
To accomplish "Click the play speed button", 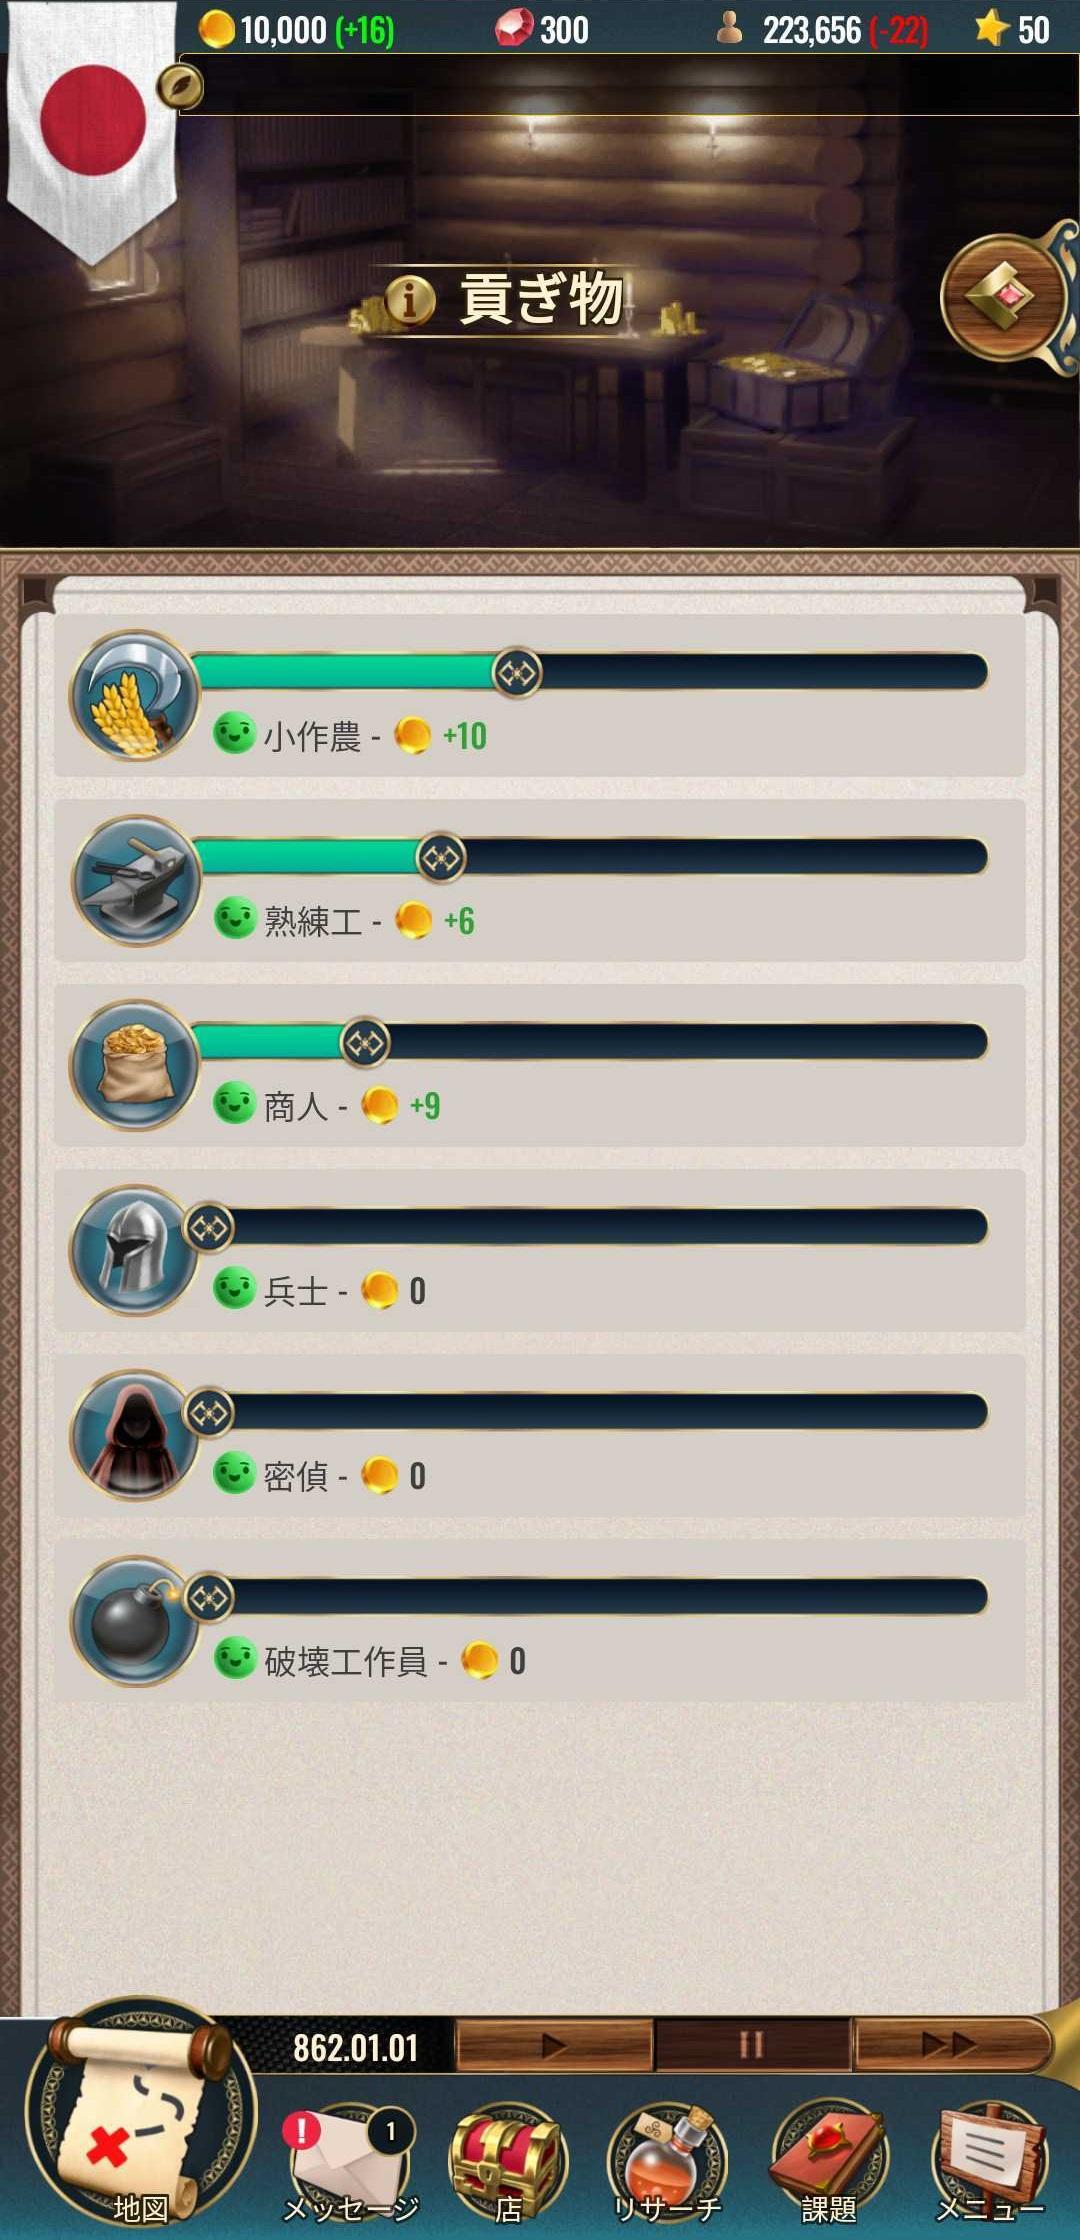I will (x=554, y=2045).
